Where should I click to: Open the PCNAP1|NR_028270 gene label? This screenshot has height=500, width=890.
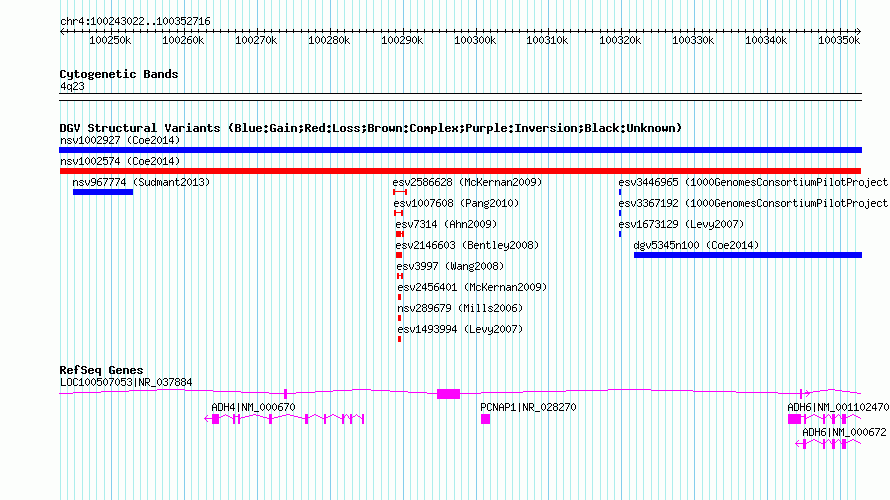pyautogui.click(x=528, y=407)
